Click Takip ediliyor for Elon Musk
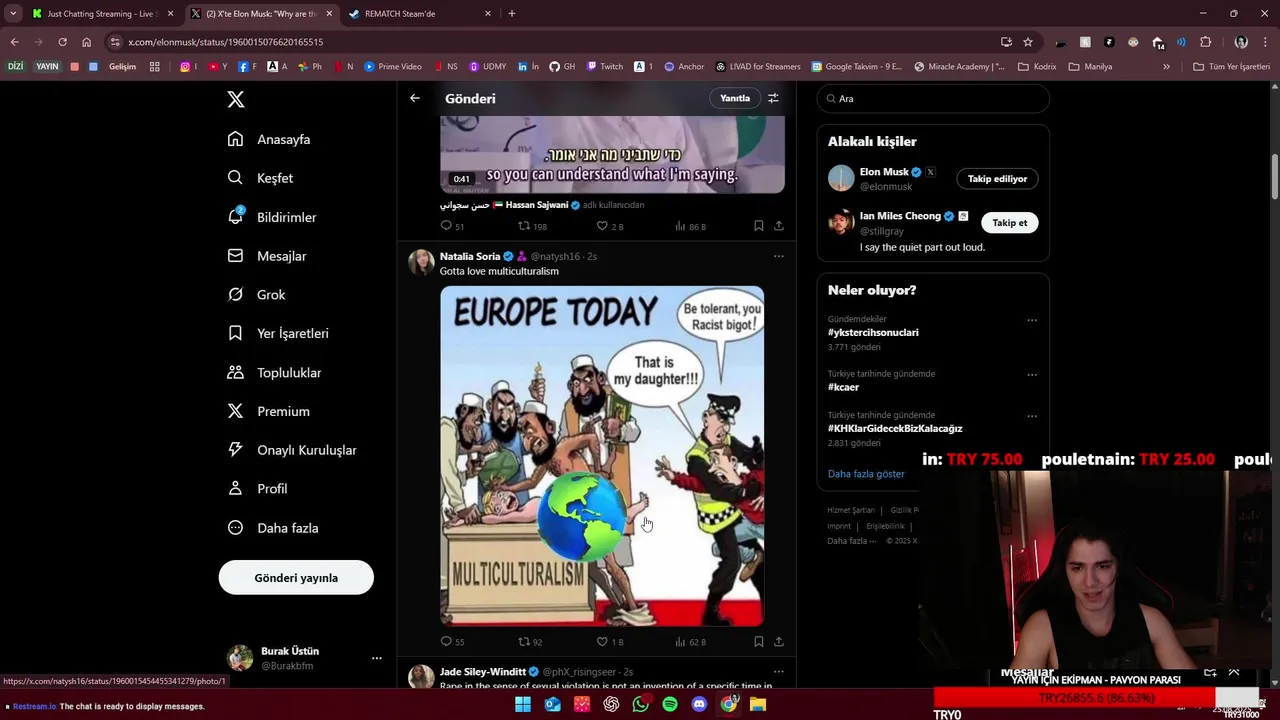The image size is (1280, 720). point(997,178)
